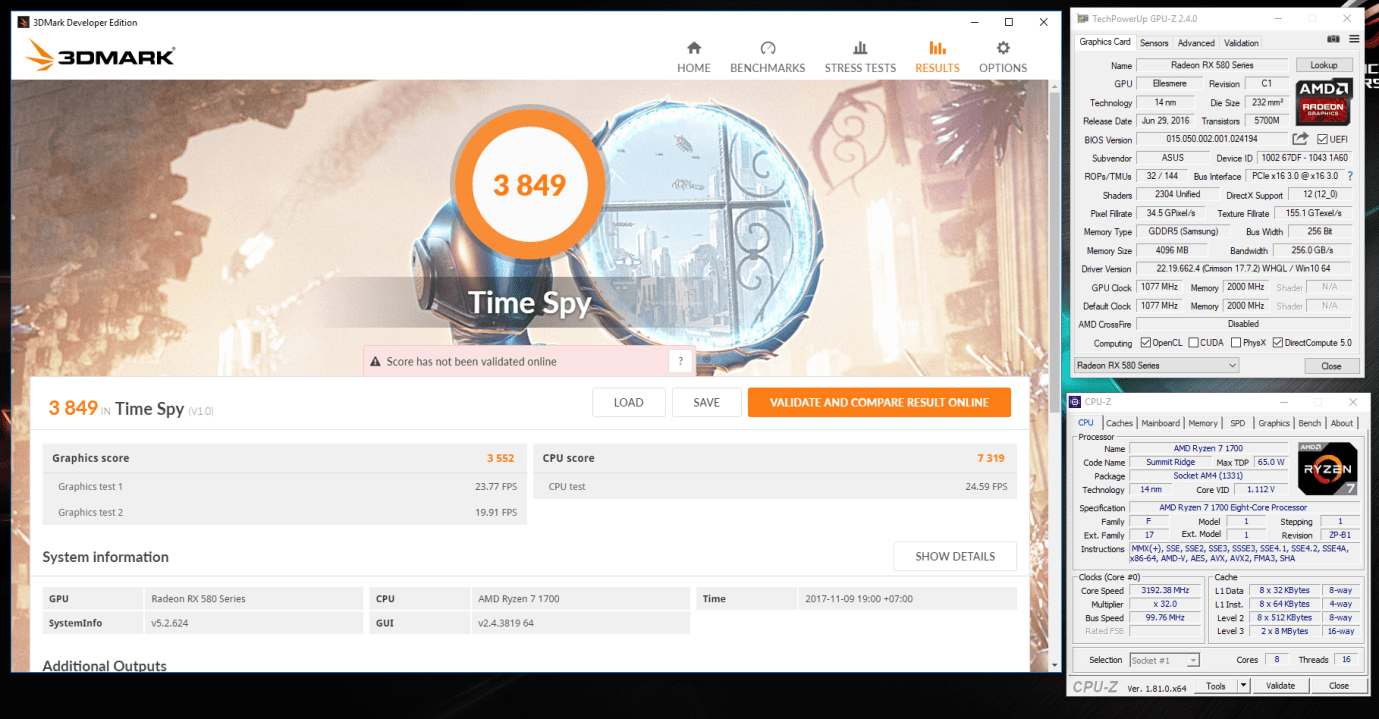Image resolution: width=1379 pixels, height=719 pixels.
Task: Click the BIOS Version field in GPU-Z
Action: [x=1212, y=139]
